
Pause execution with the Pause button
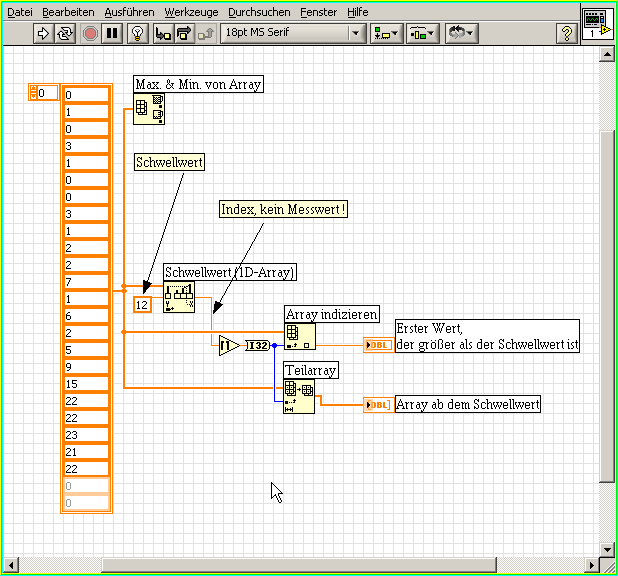(x=112, y=33)
